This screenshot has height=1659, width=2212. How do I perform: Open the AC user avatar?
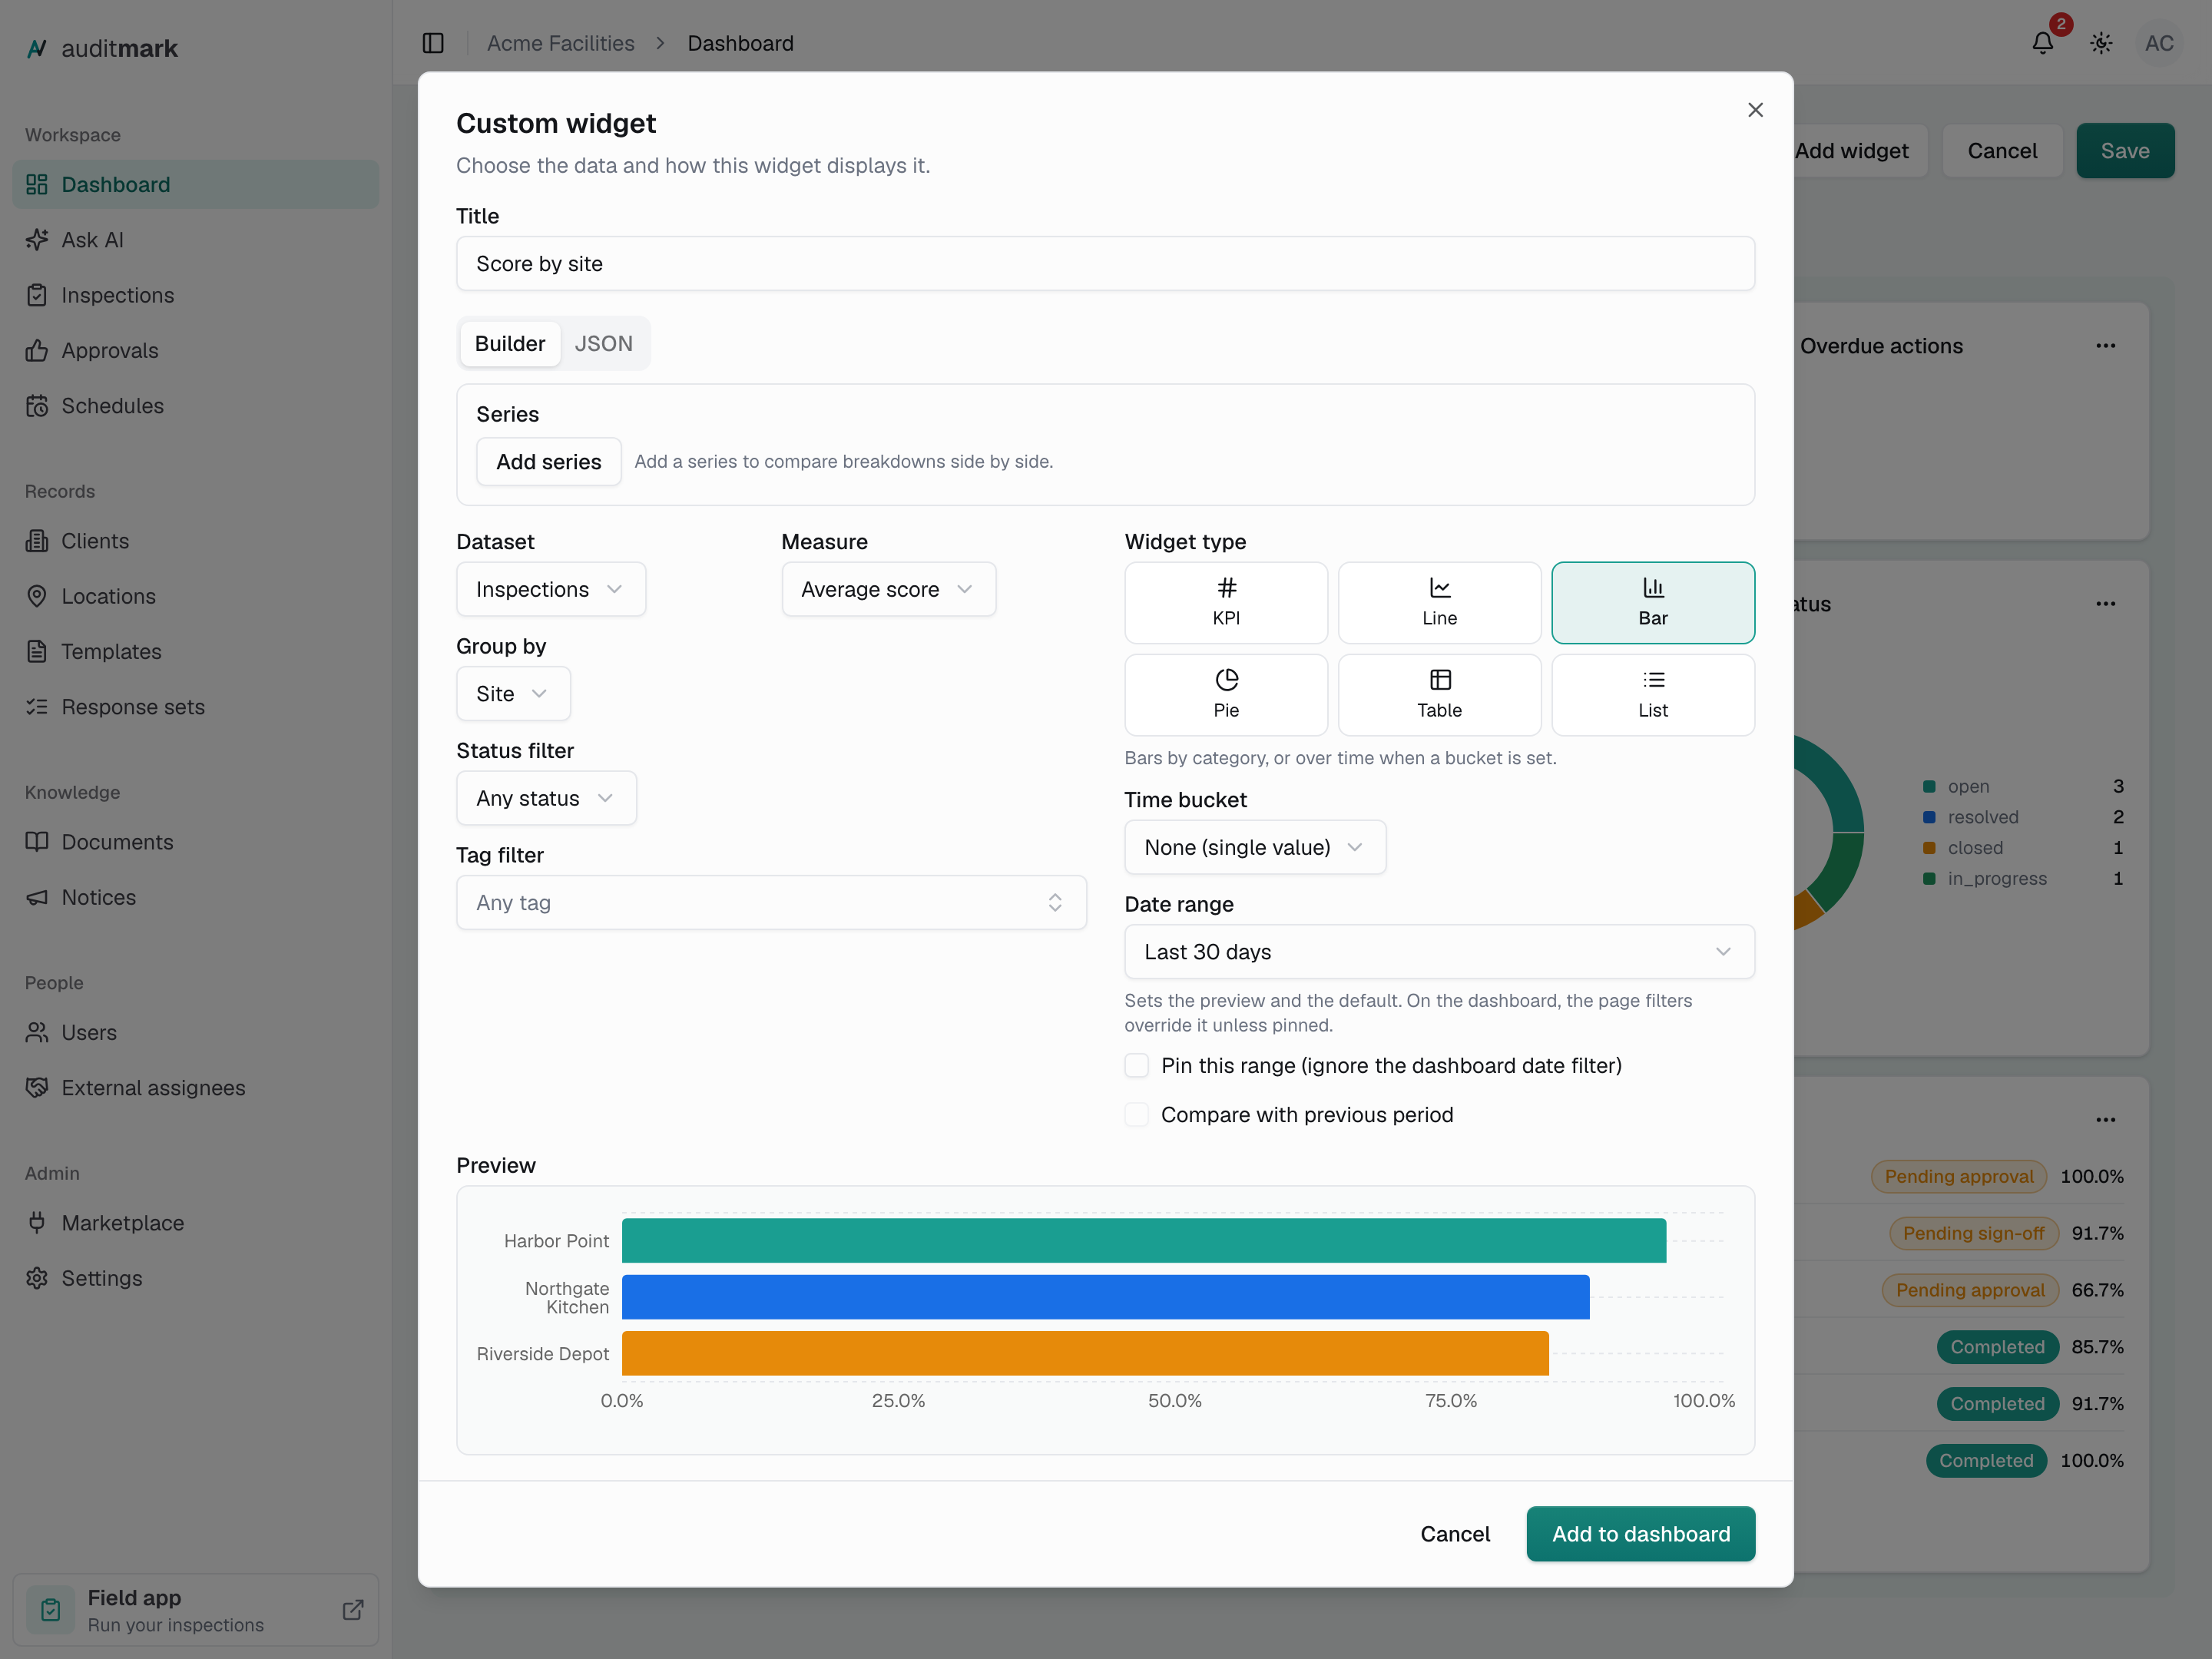(2159, 43)
